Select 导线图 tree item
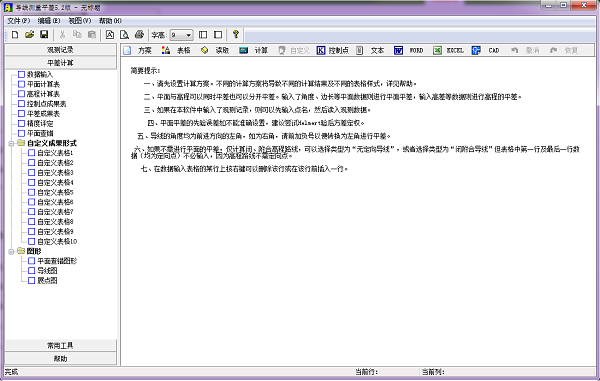 47,271
